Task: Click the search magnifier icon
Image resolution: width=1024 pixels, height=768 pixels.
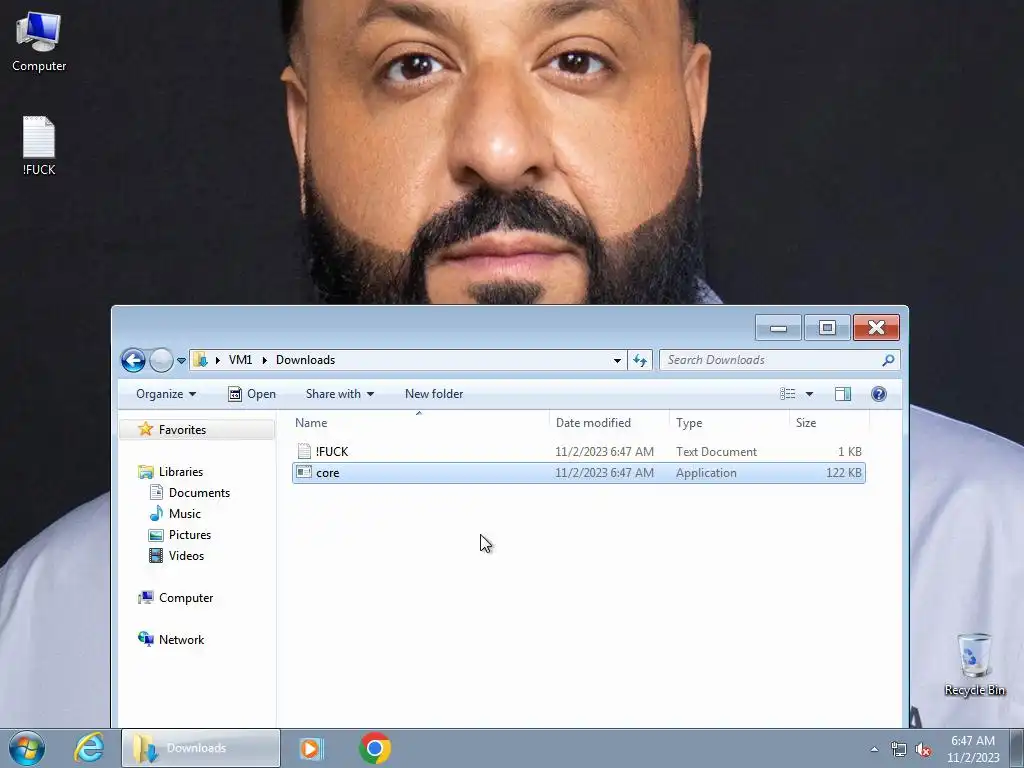Action: tap(888, 360)
